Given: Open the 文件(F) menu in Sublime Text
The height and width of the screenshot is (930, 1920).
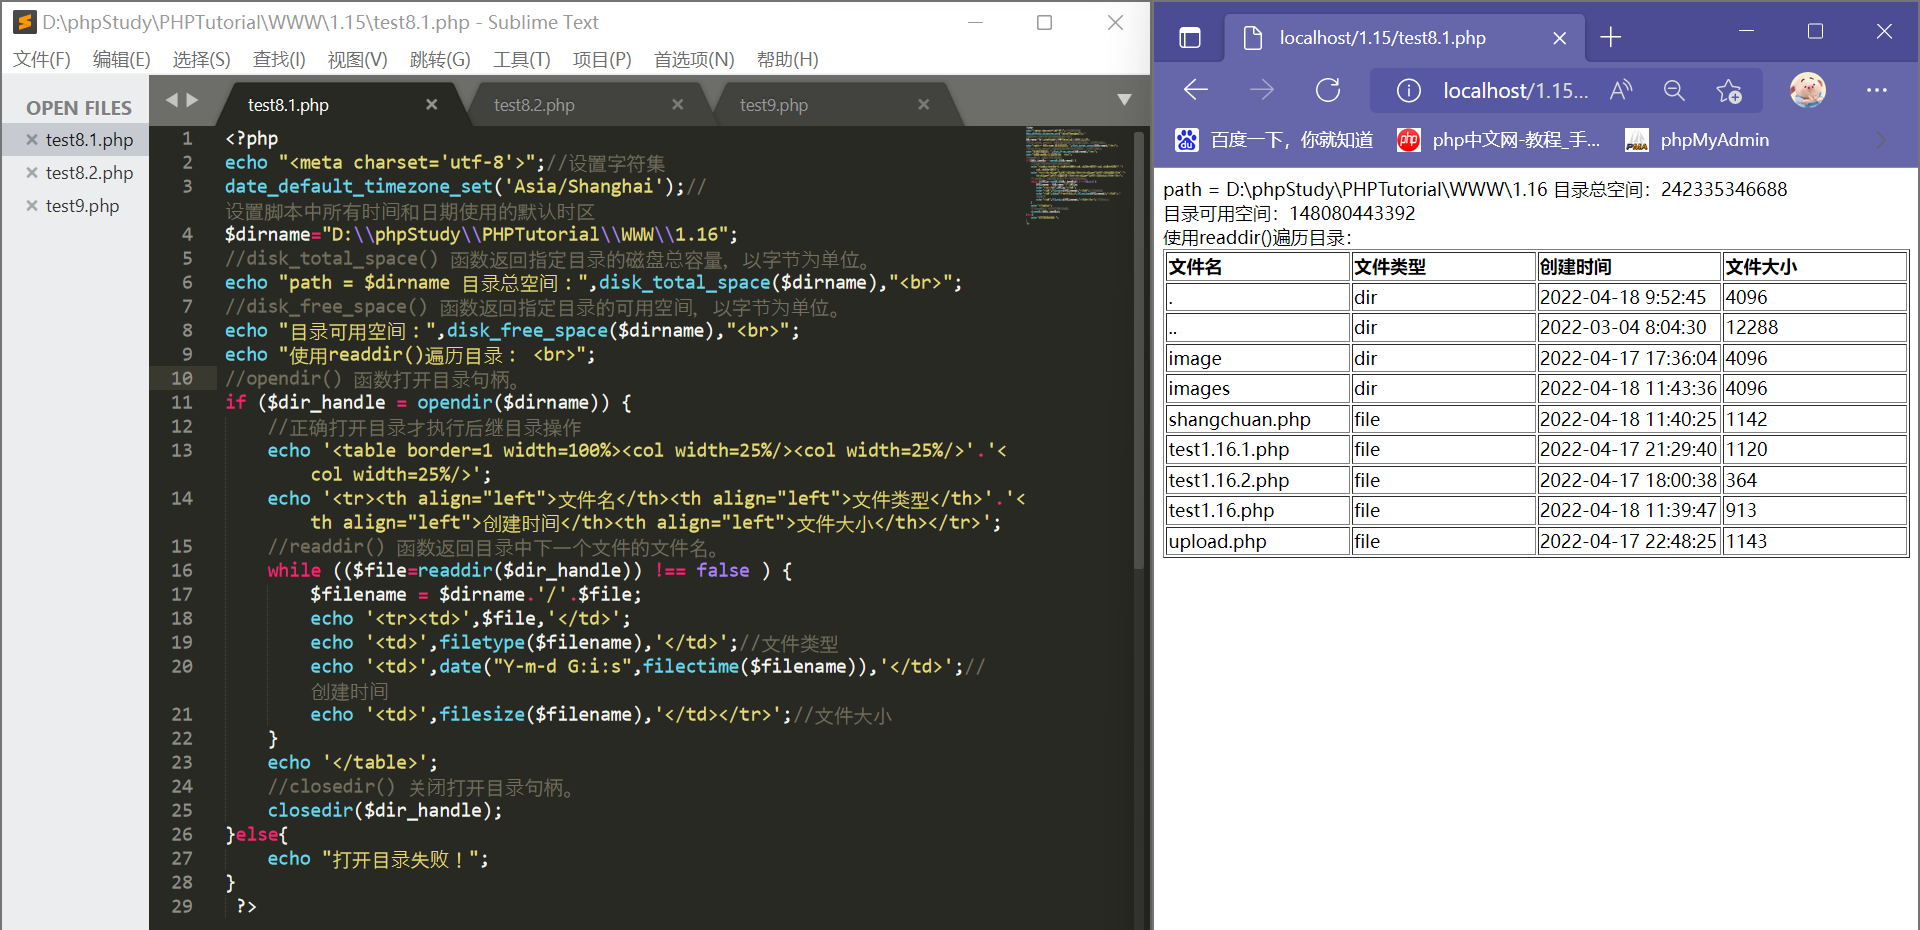Looking at the screenshot, I should point(42,60).
